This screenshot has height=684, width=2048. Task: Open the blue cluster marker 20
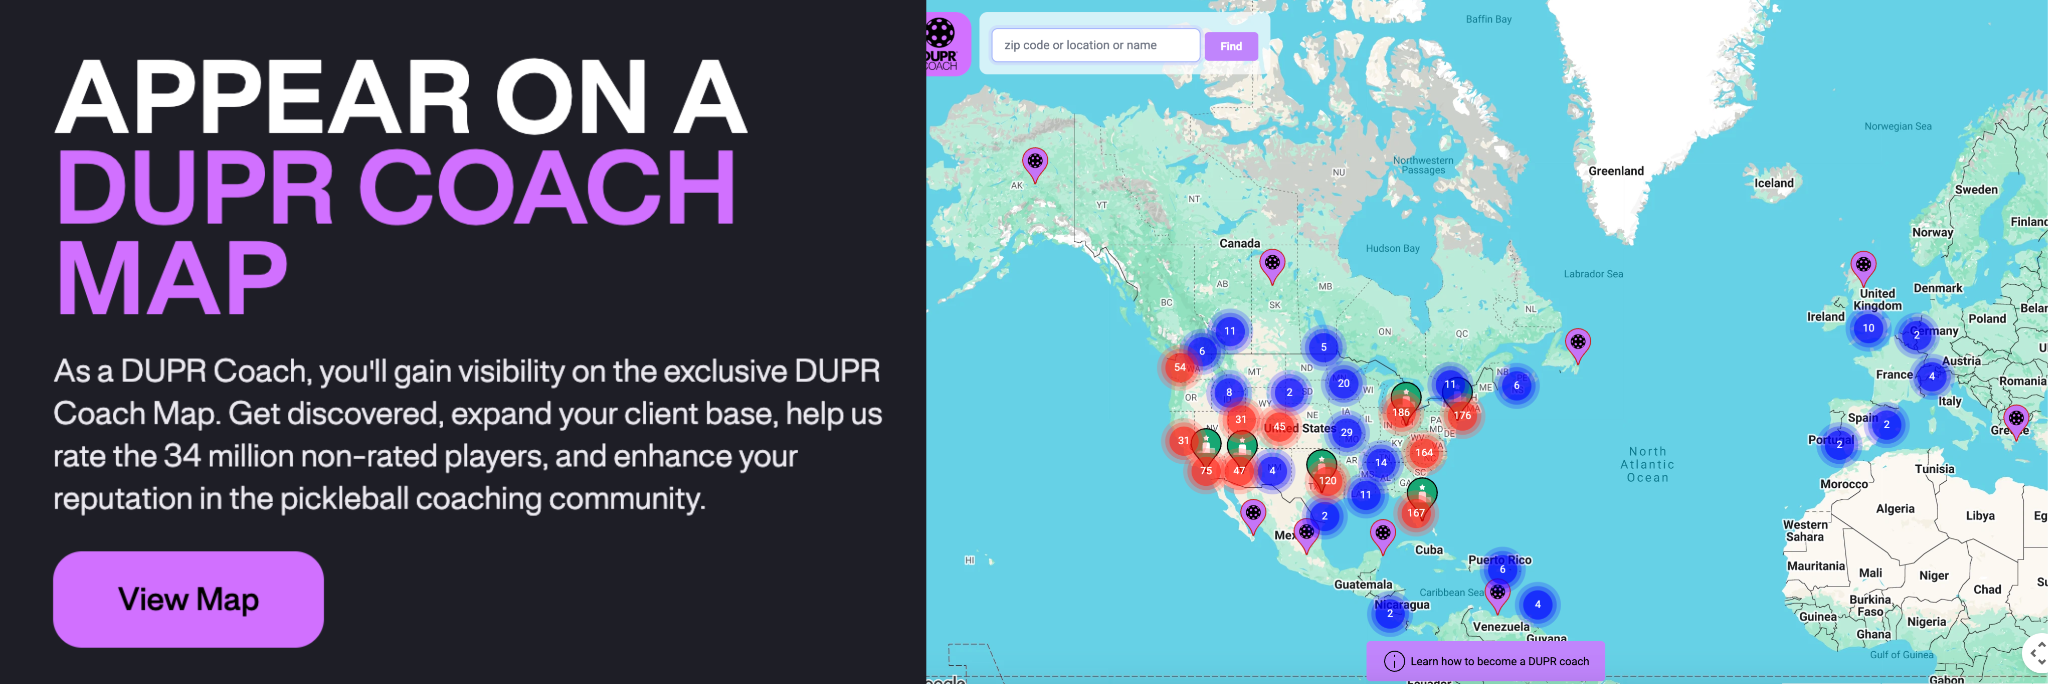click(x=1344, y=383)
